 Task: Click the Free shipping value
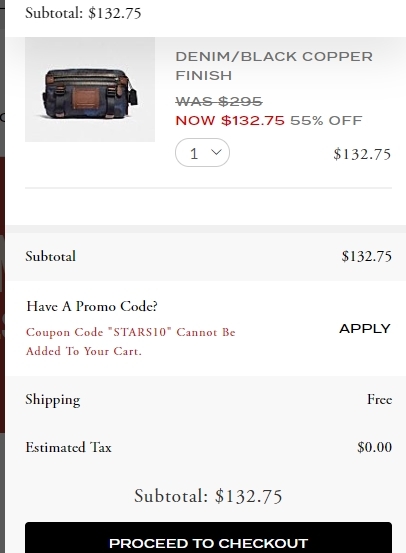(380, 400)
